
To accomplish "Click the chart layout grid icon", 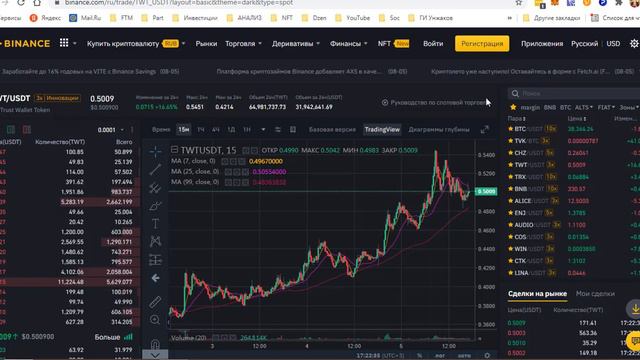I will tap(293, 130).
